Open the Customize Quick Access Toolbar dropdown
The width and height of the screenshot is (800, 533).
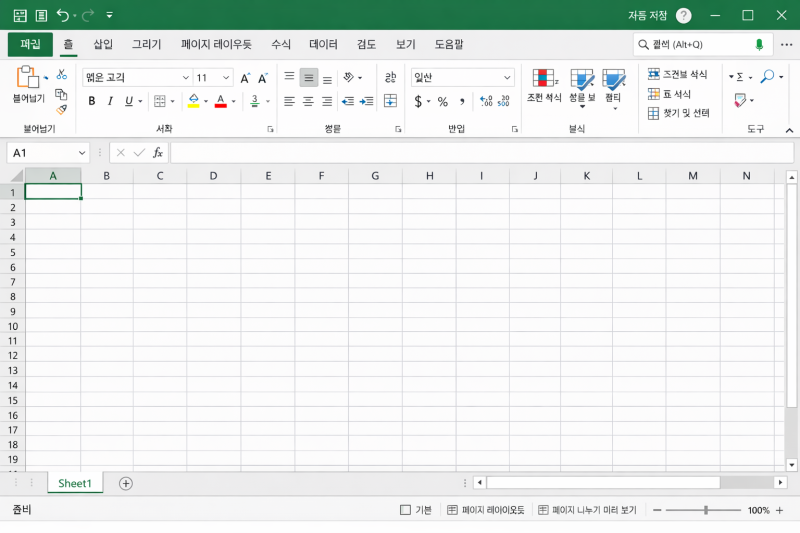pos(109,15)
